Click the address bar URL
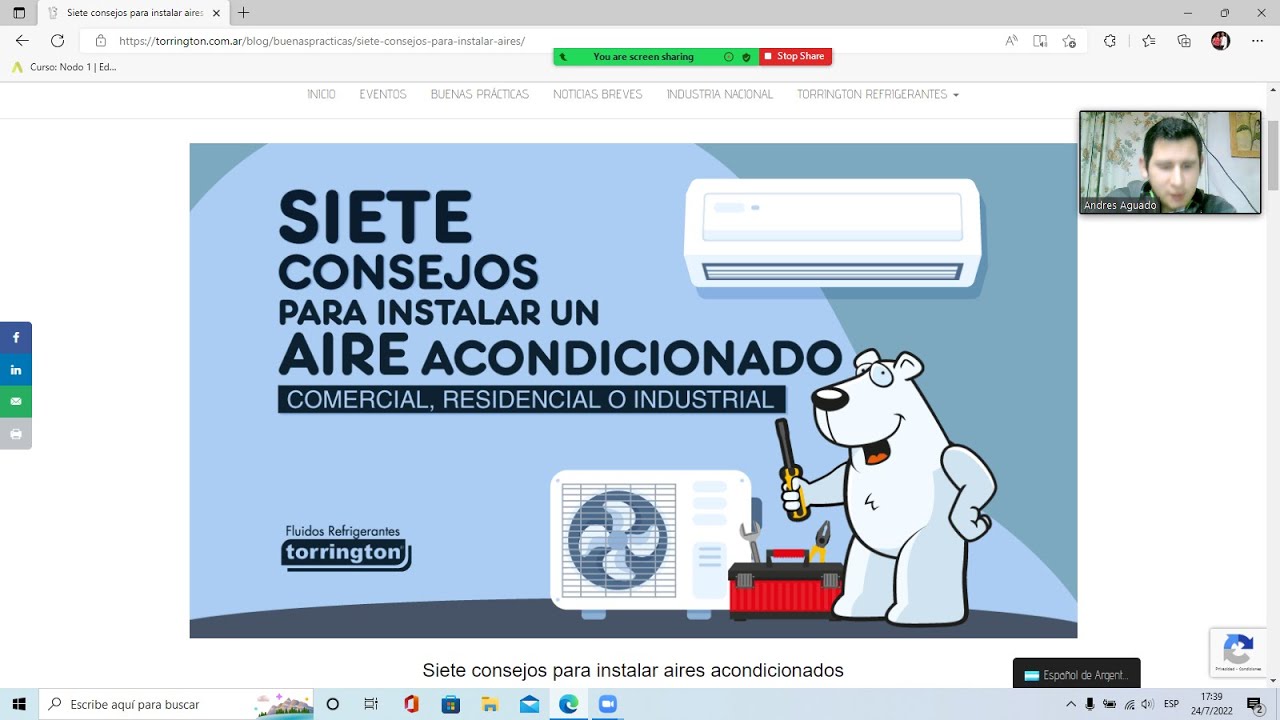The width and height of the screenshot is (1280, 720). (x=321, y=41)
